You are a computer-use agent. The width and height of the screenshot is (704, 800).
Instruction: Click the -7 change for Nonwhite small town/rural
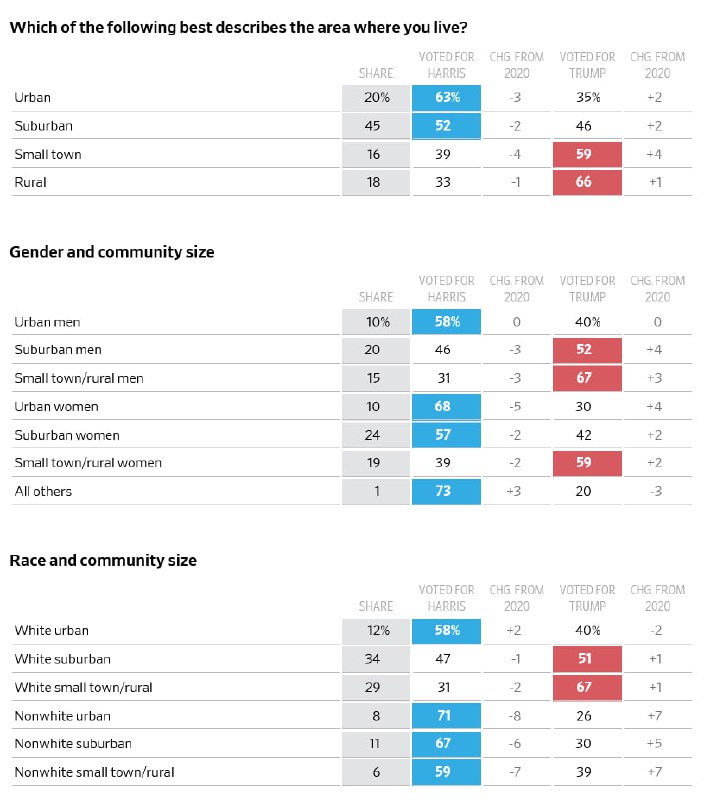[515, 772]
